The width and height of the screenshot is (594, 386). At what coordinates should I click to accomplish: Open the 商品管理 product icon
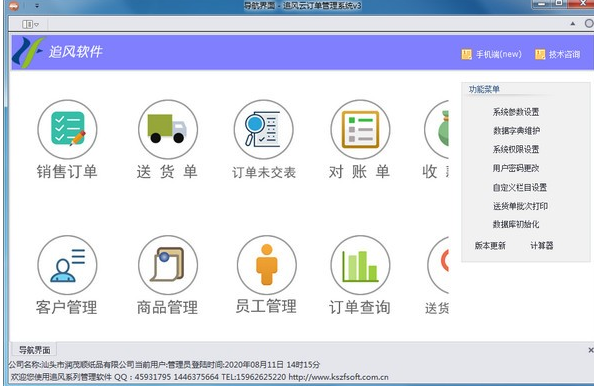click(168, 265)
